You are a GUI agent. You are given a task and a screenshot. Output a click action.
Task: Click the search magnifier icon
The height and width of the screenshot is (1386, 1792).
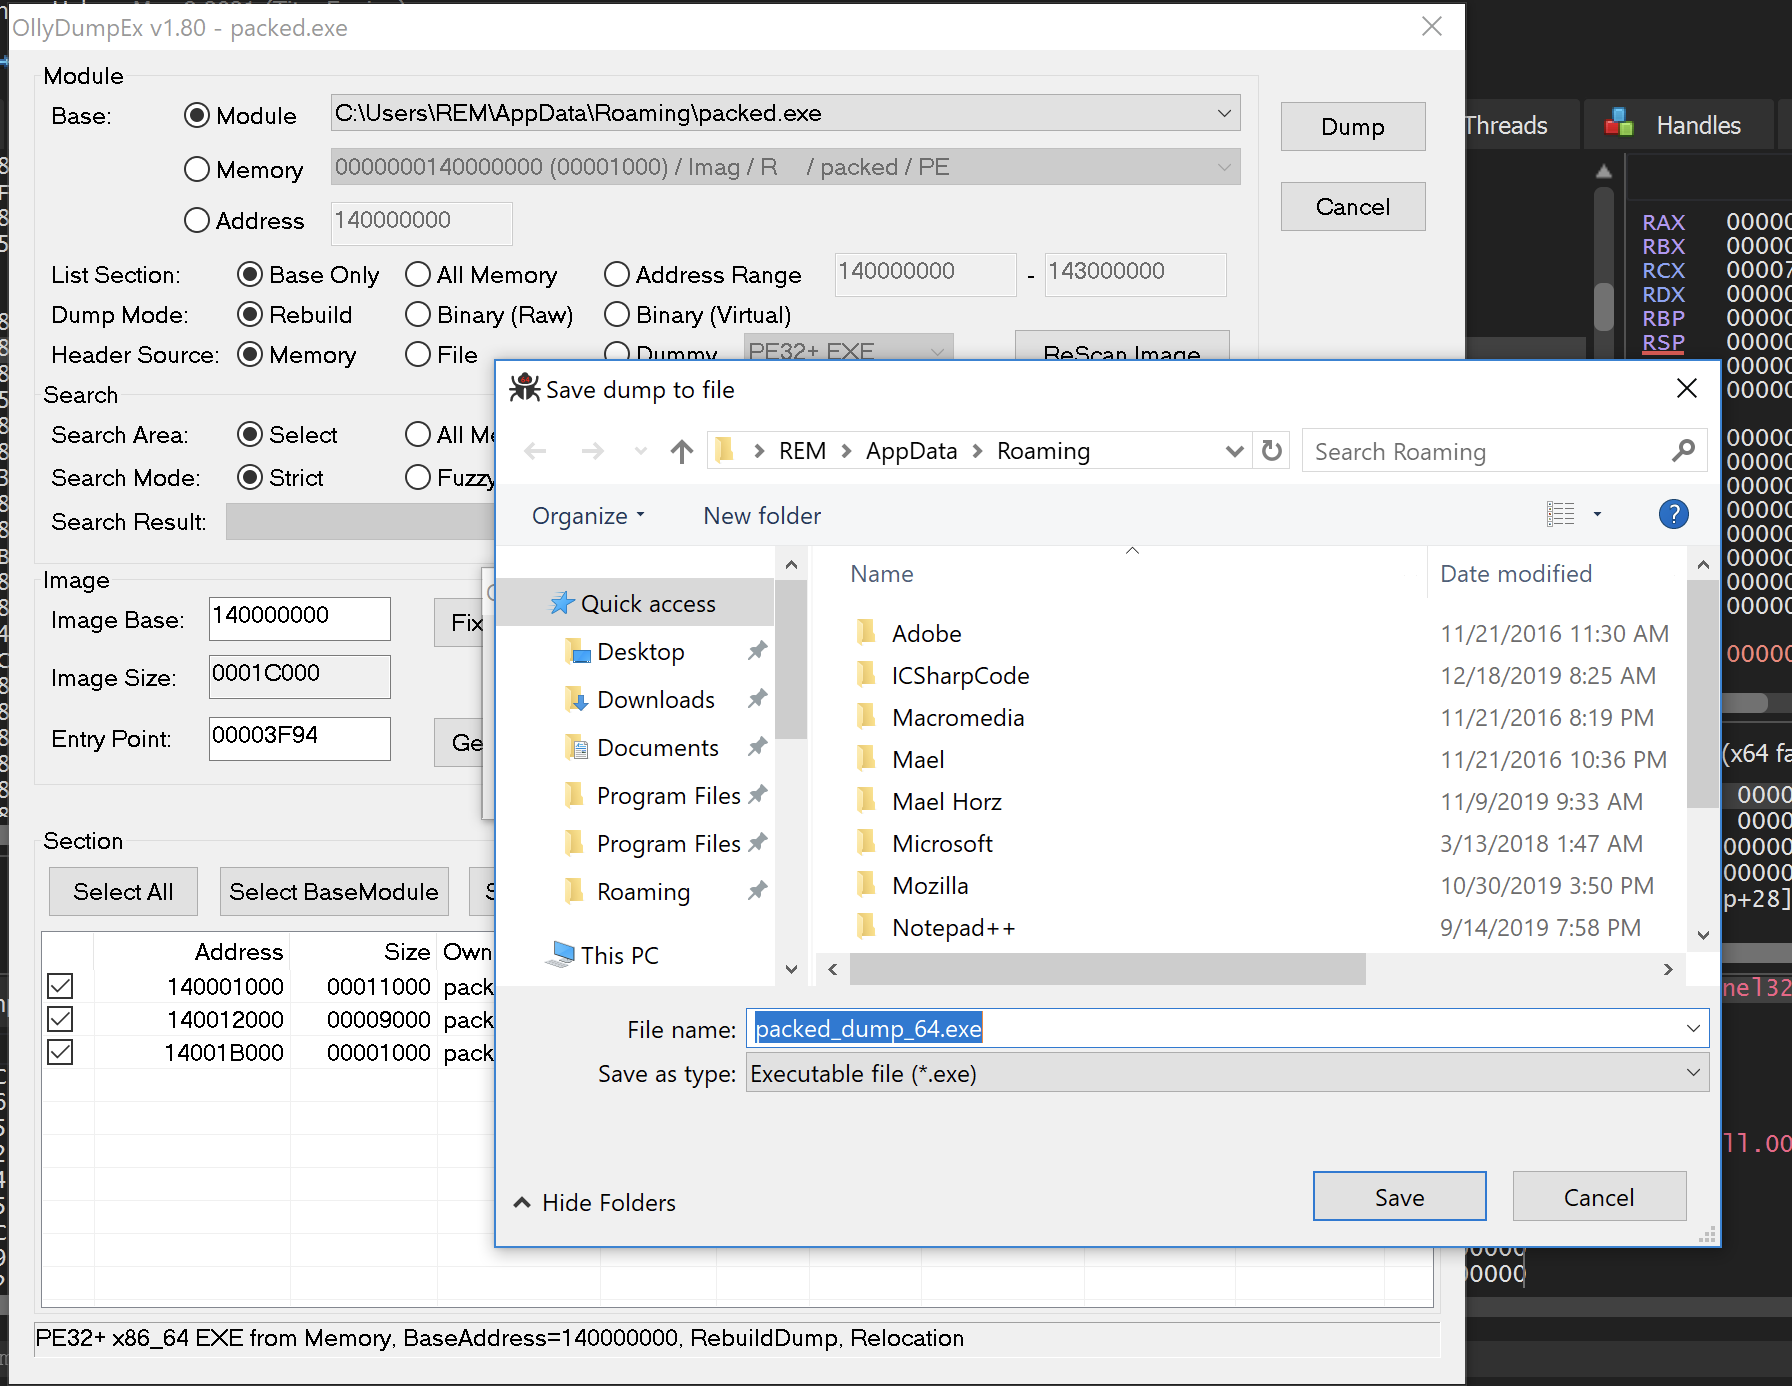[x=1684, y=451]
